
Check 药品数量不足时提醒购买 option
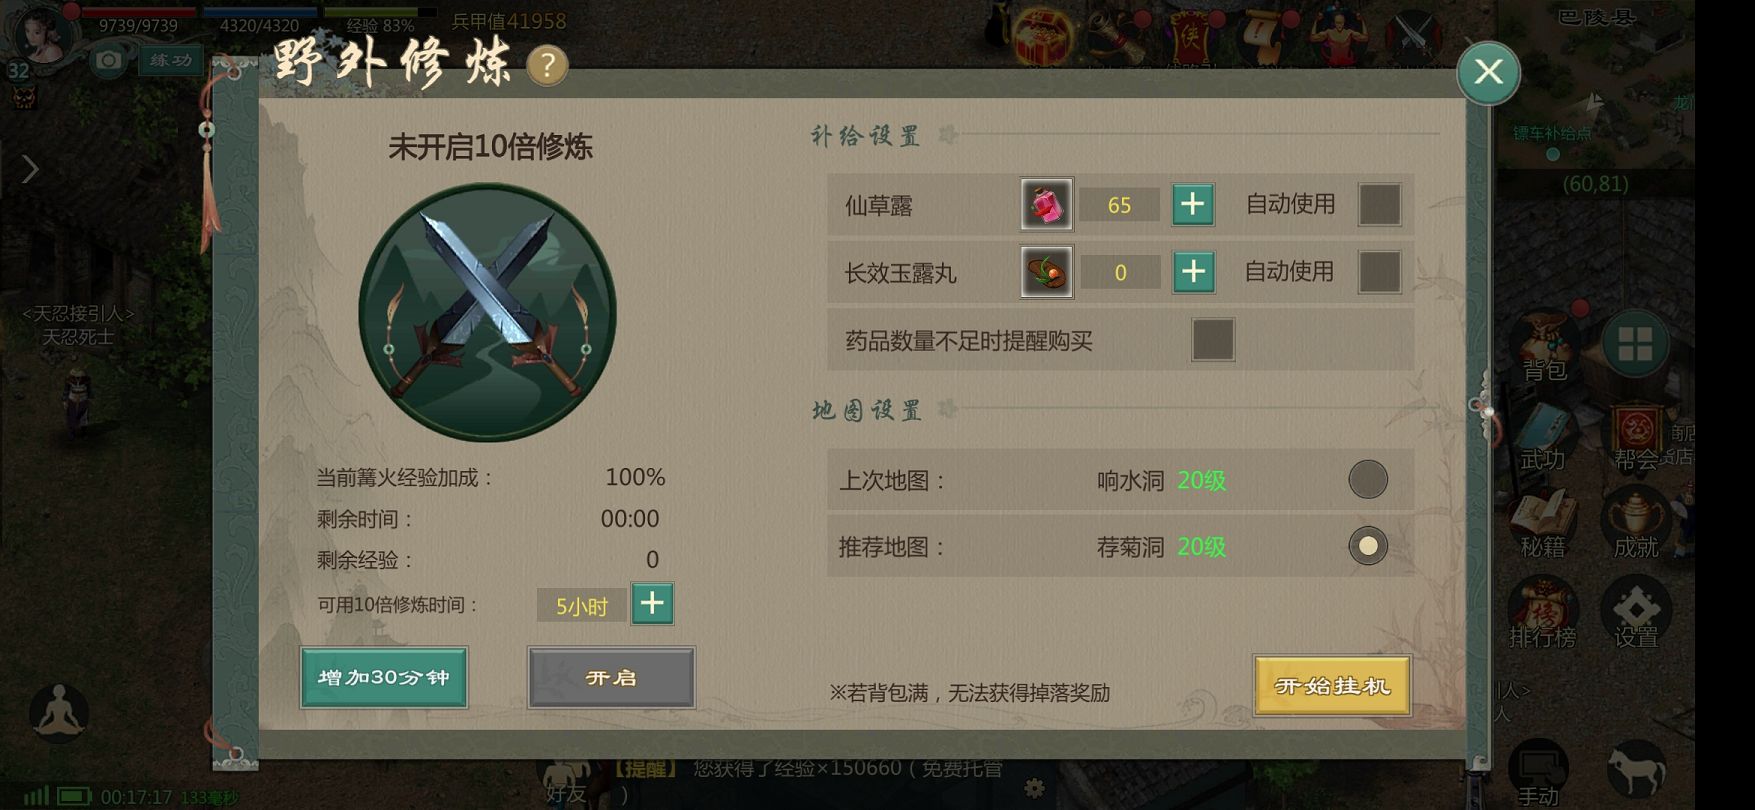point(1213,340)
